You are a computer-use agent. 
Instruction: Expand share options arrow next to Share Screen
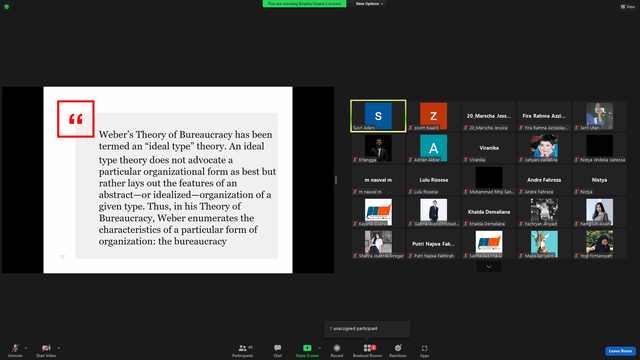319,348
